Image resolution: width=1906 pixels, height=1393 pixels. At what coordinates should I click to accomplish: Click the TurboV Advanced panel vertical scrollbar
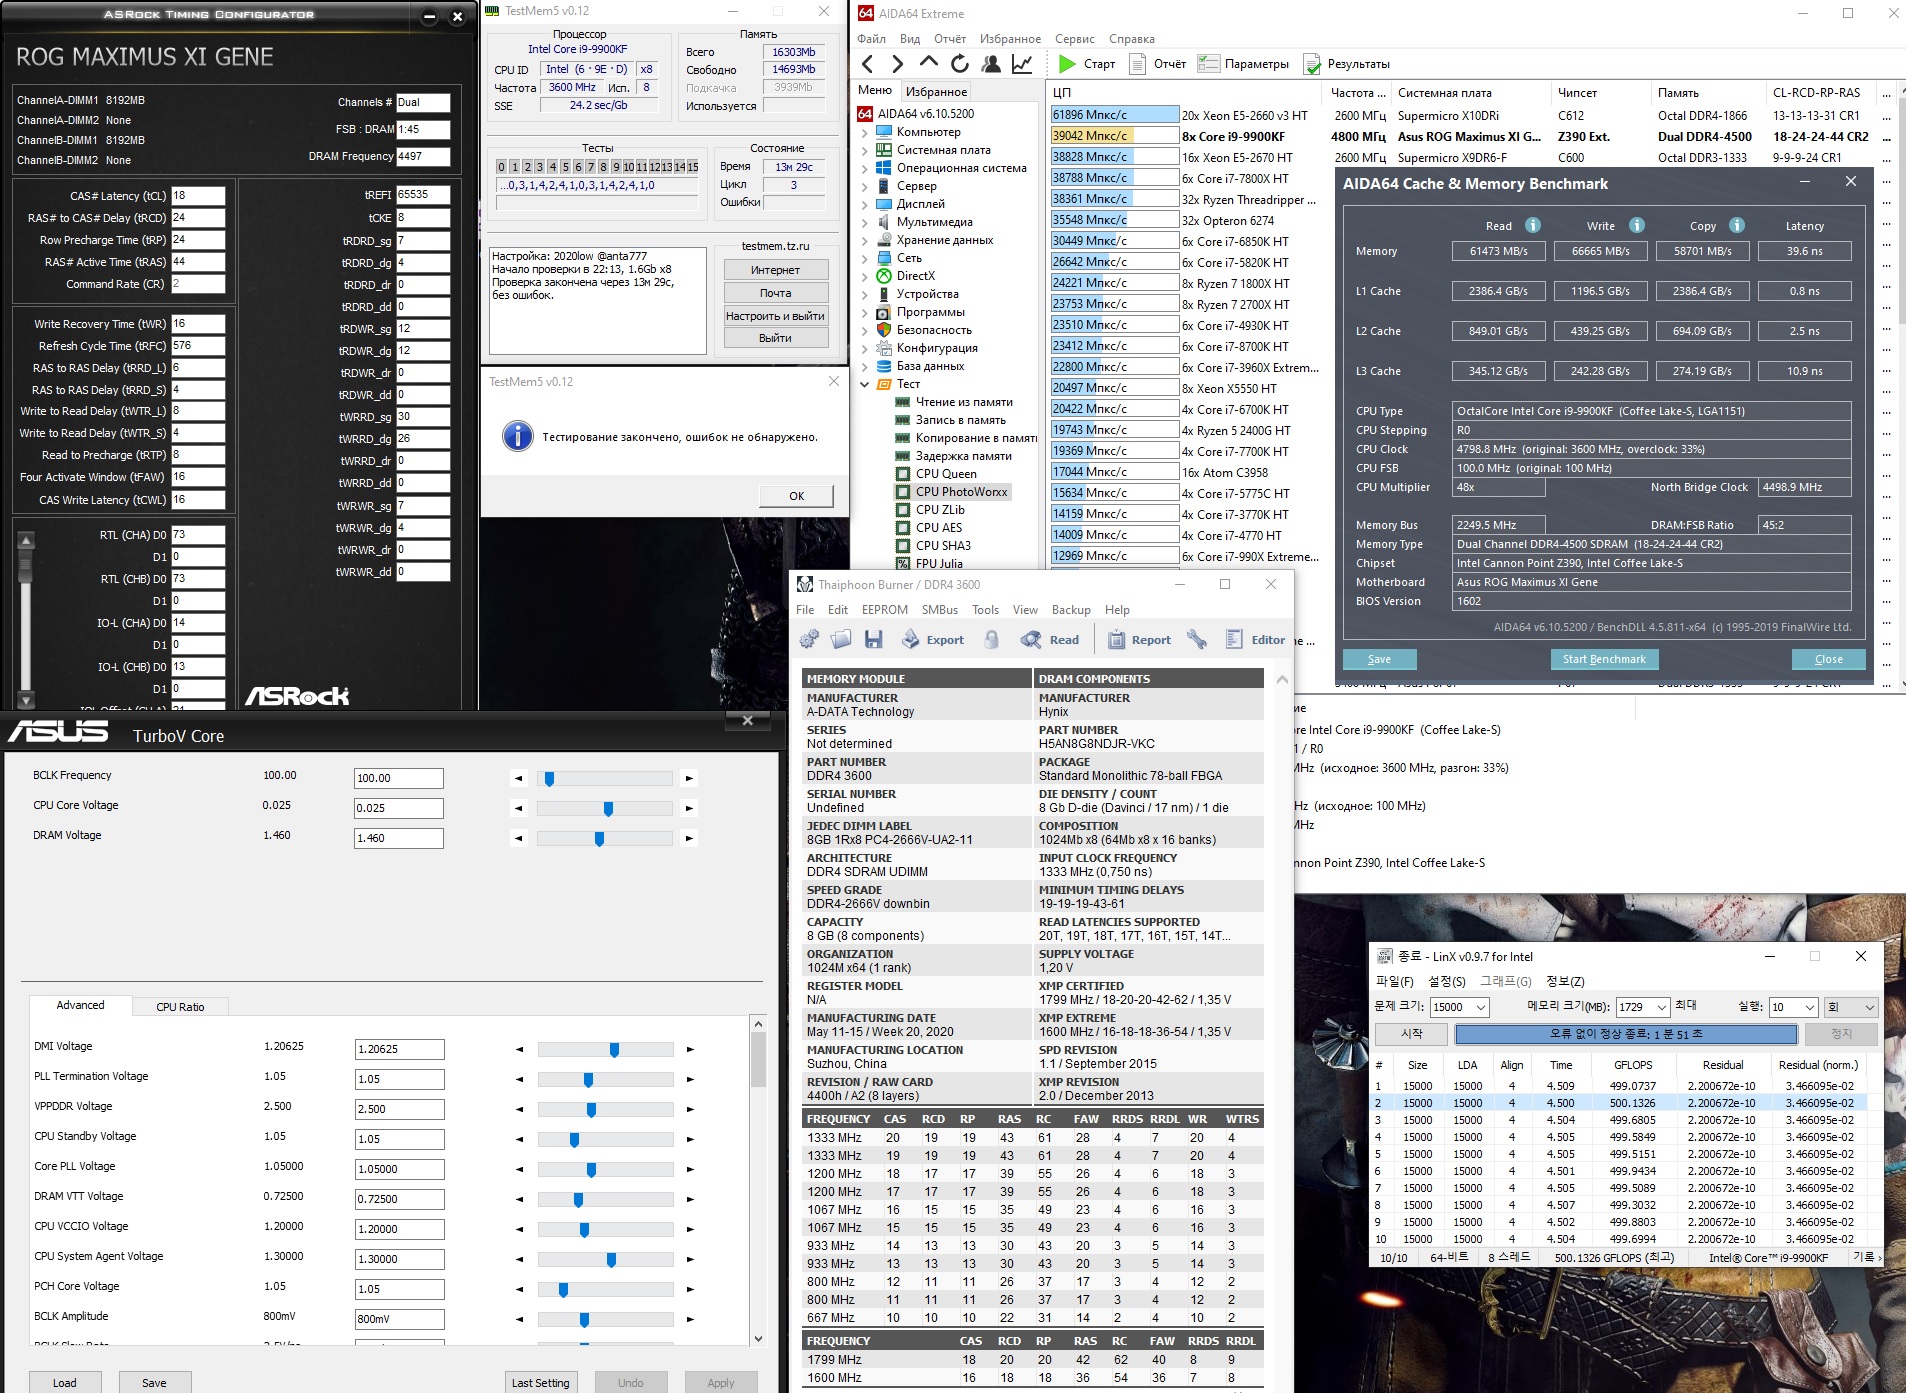coord(758,1182)
